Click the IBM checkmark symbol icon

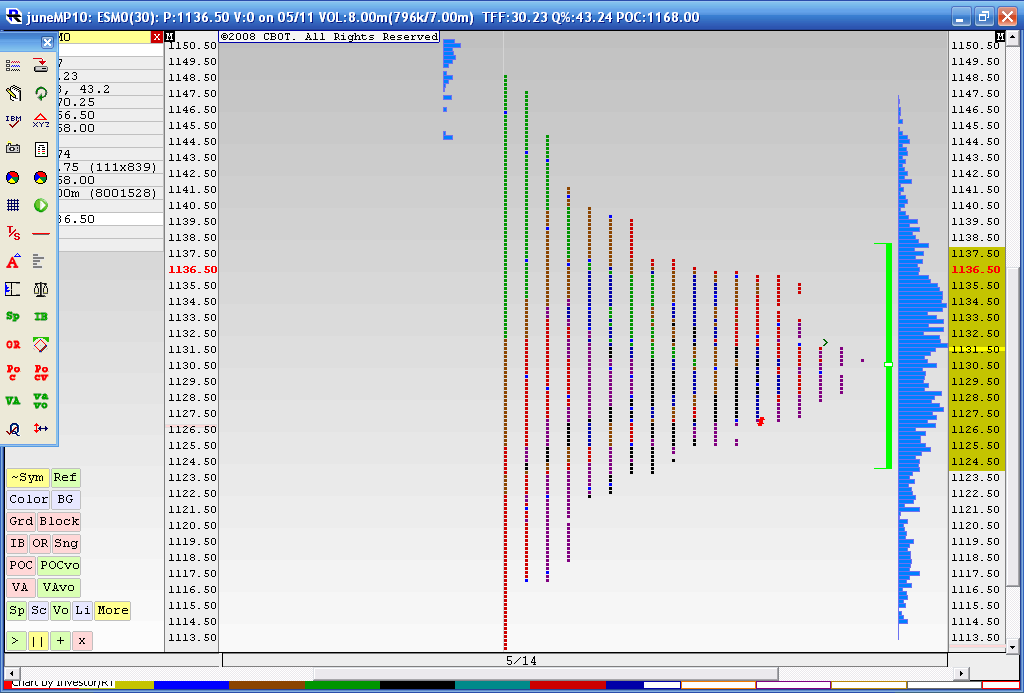13,121
